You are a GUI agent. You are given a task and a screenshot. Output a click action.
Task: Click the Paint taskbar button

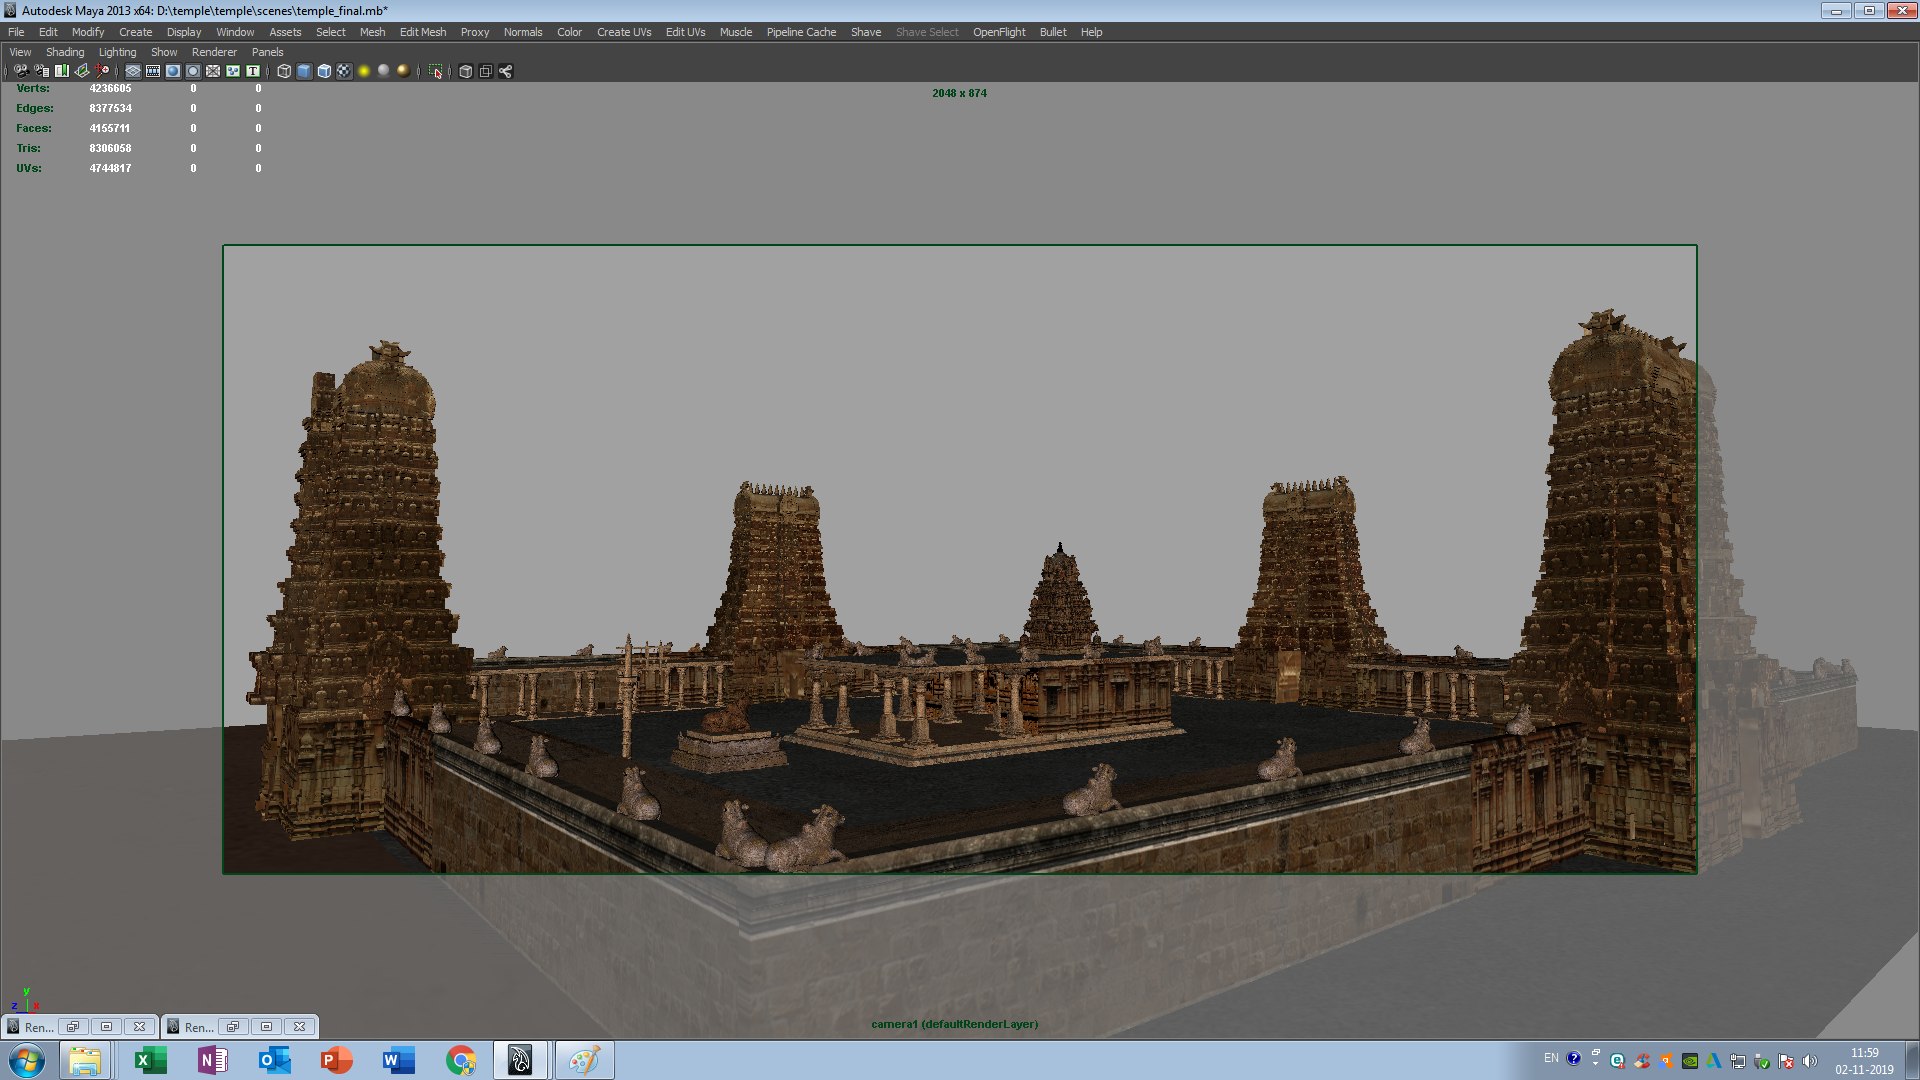click(584, 1060)
